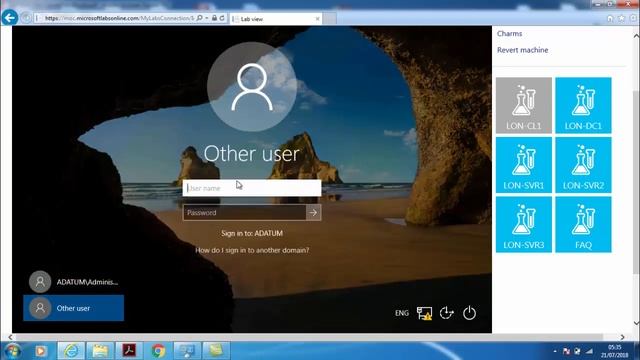Viewport: 640px width, 360px height.
Task: Close the Lab view tab
Action: (x=318, y=19)
